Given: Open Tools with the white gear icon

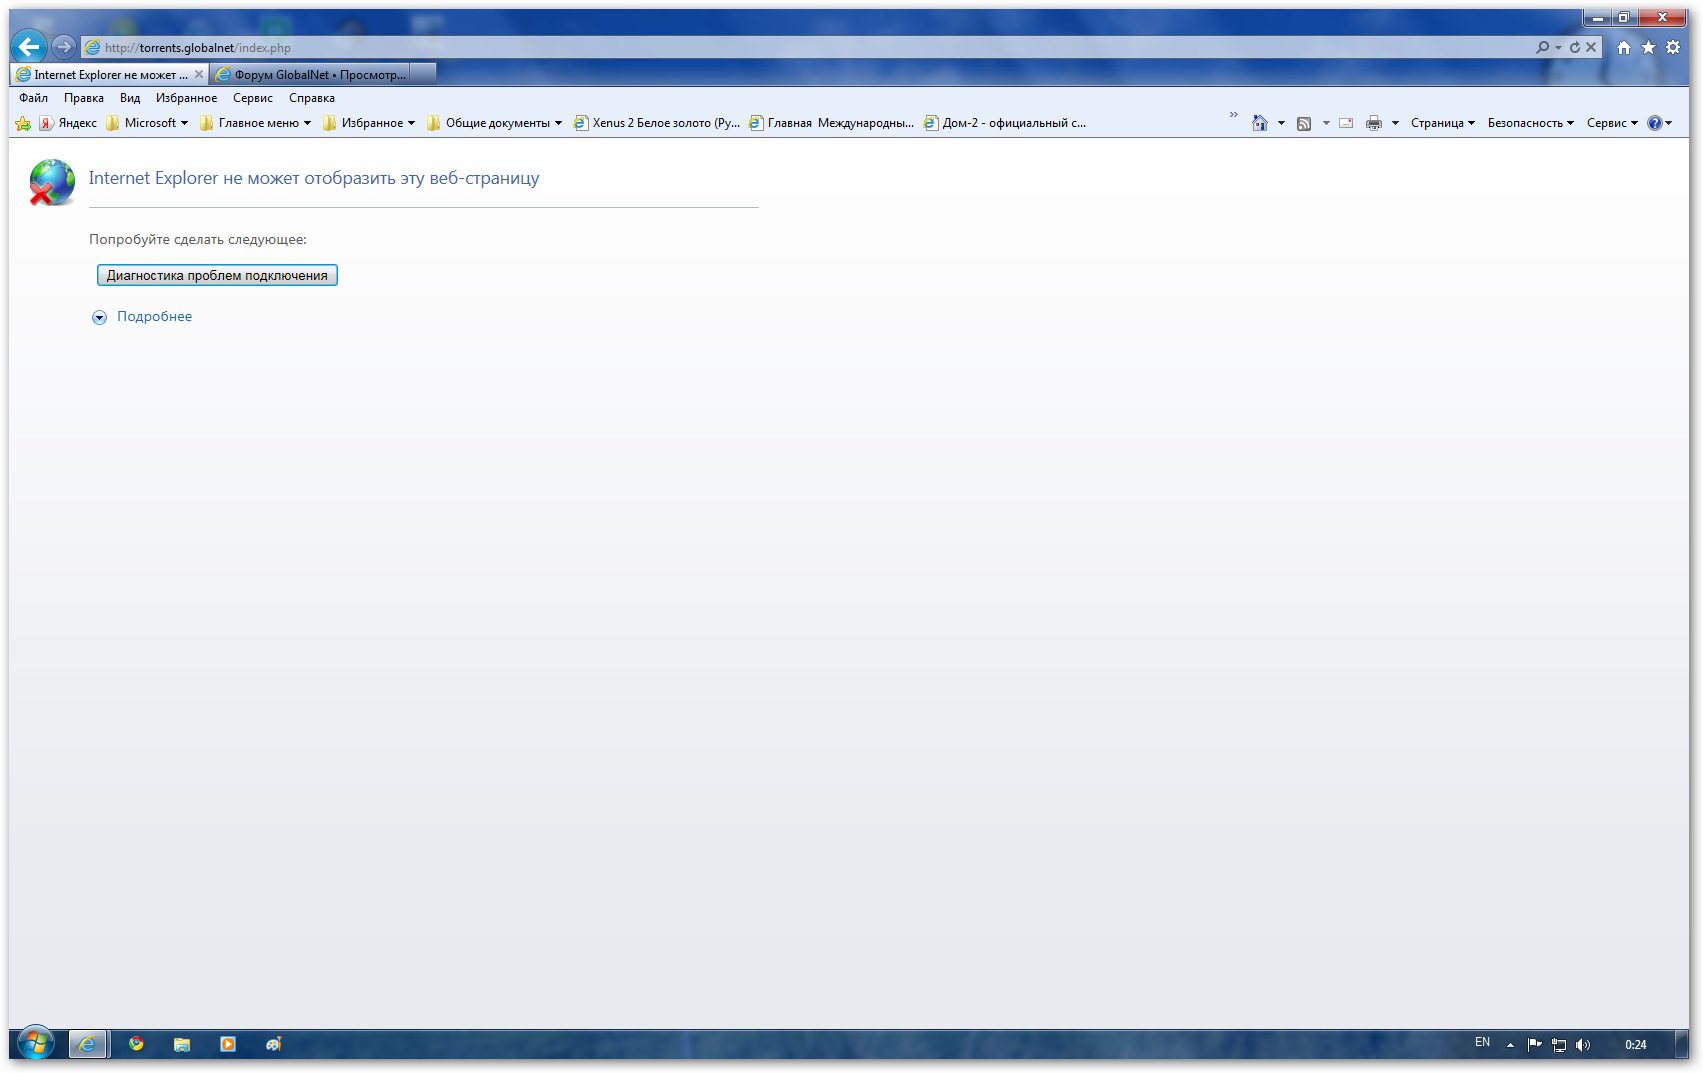Looking at the screenshot, I should coord(1673,47).
